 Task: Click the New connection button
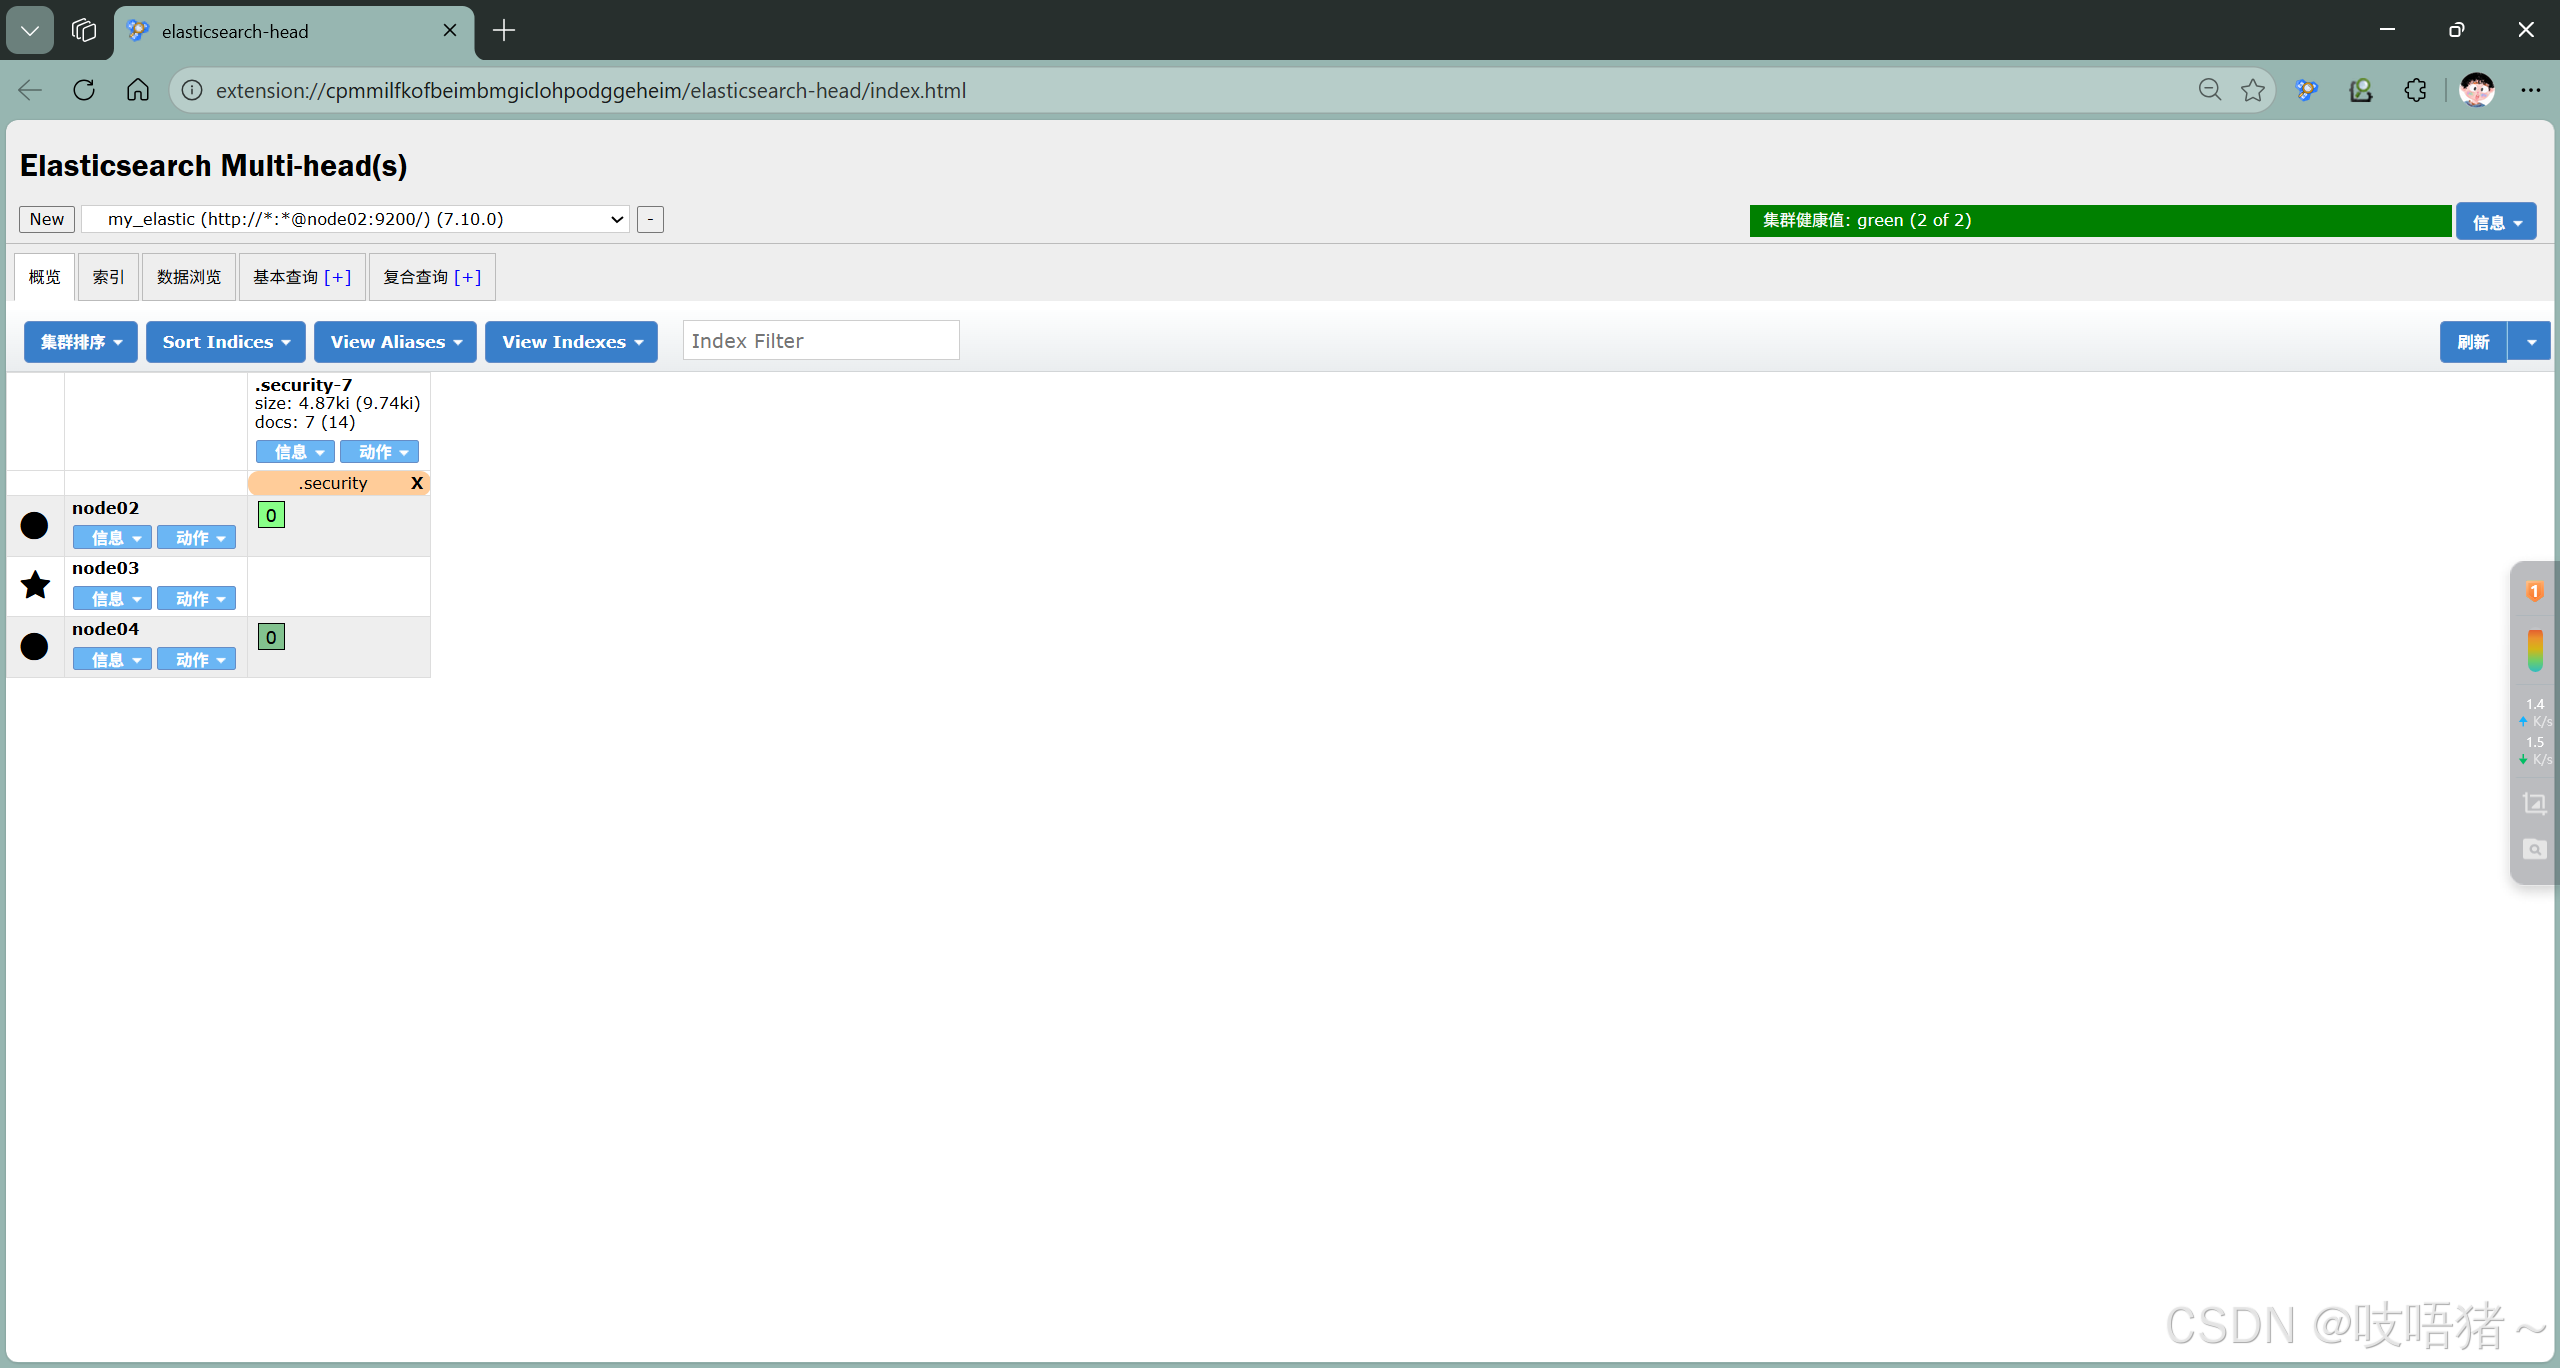tap(47, 219)
